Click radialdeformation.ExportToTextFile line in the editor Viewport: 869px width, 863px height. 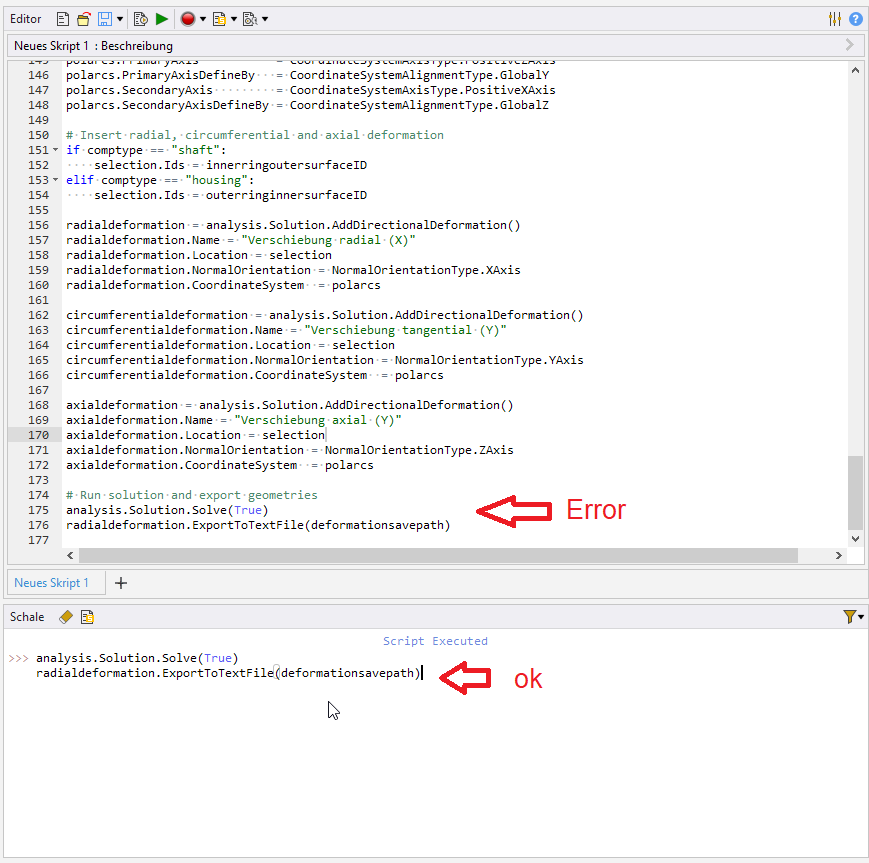(x=258, y=525)
